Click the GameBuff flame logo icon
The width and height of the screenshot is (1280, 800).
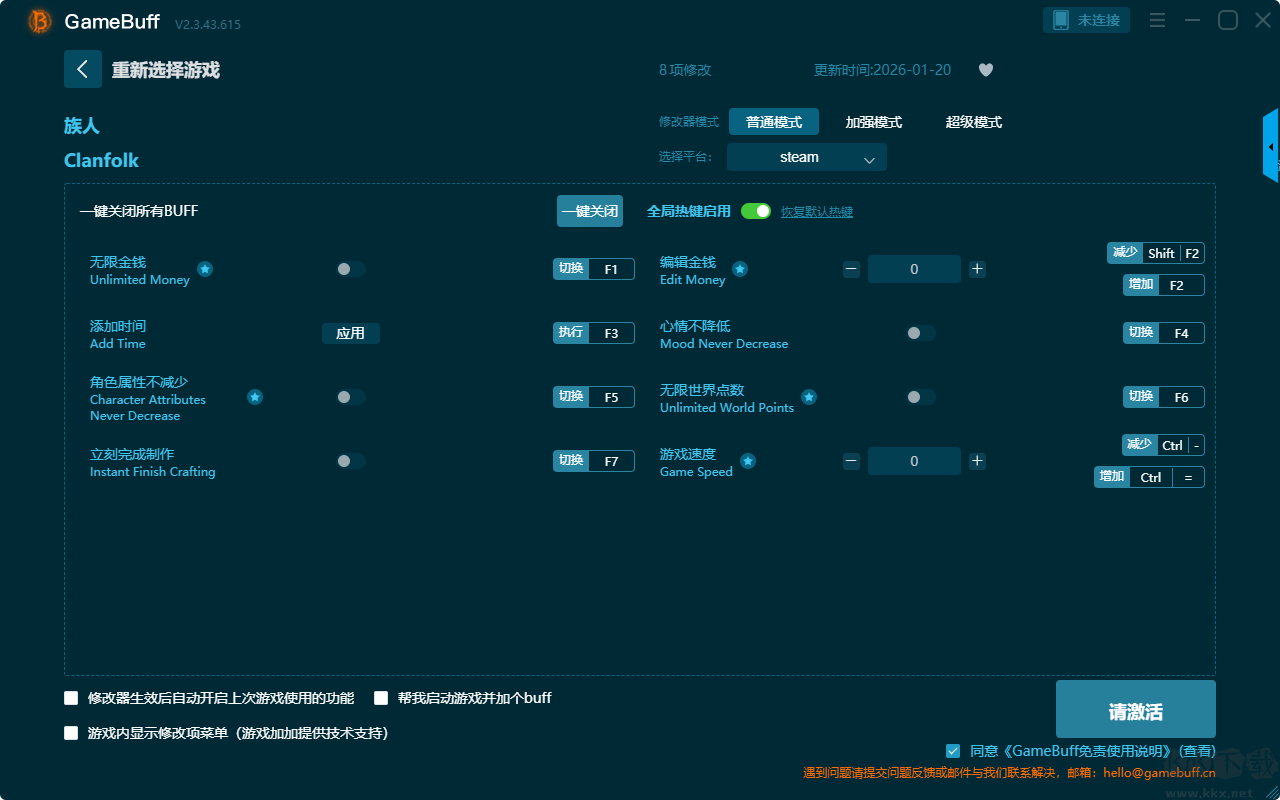40,21
